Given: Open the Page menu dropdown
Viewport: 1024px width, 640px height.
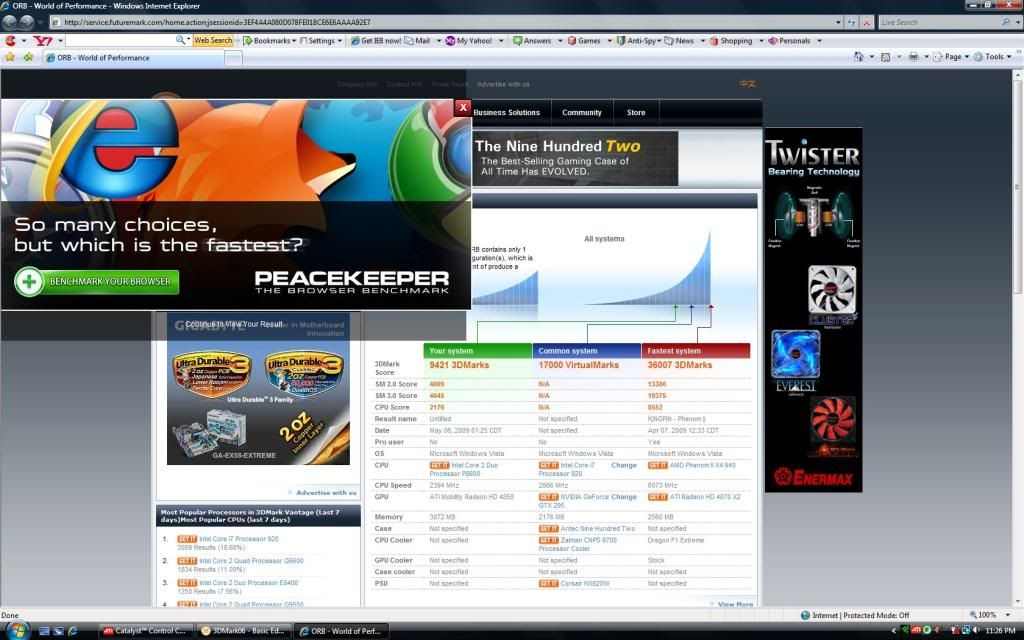Looking at the screenshot, I should [951, 57].
